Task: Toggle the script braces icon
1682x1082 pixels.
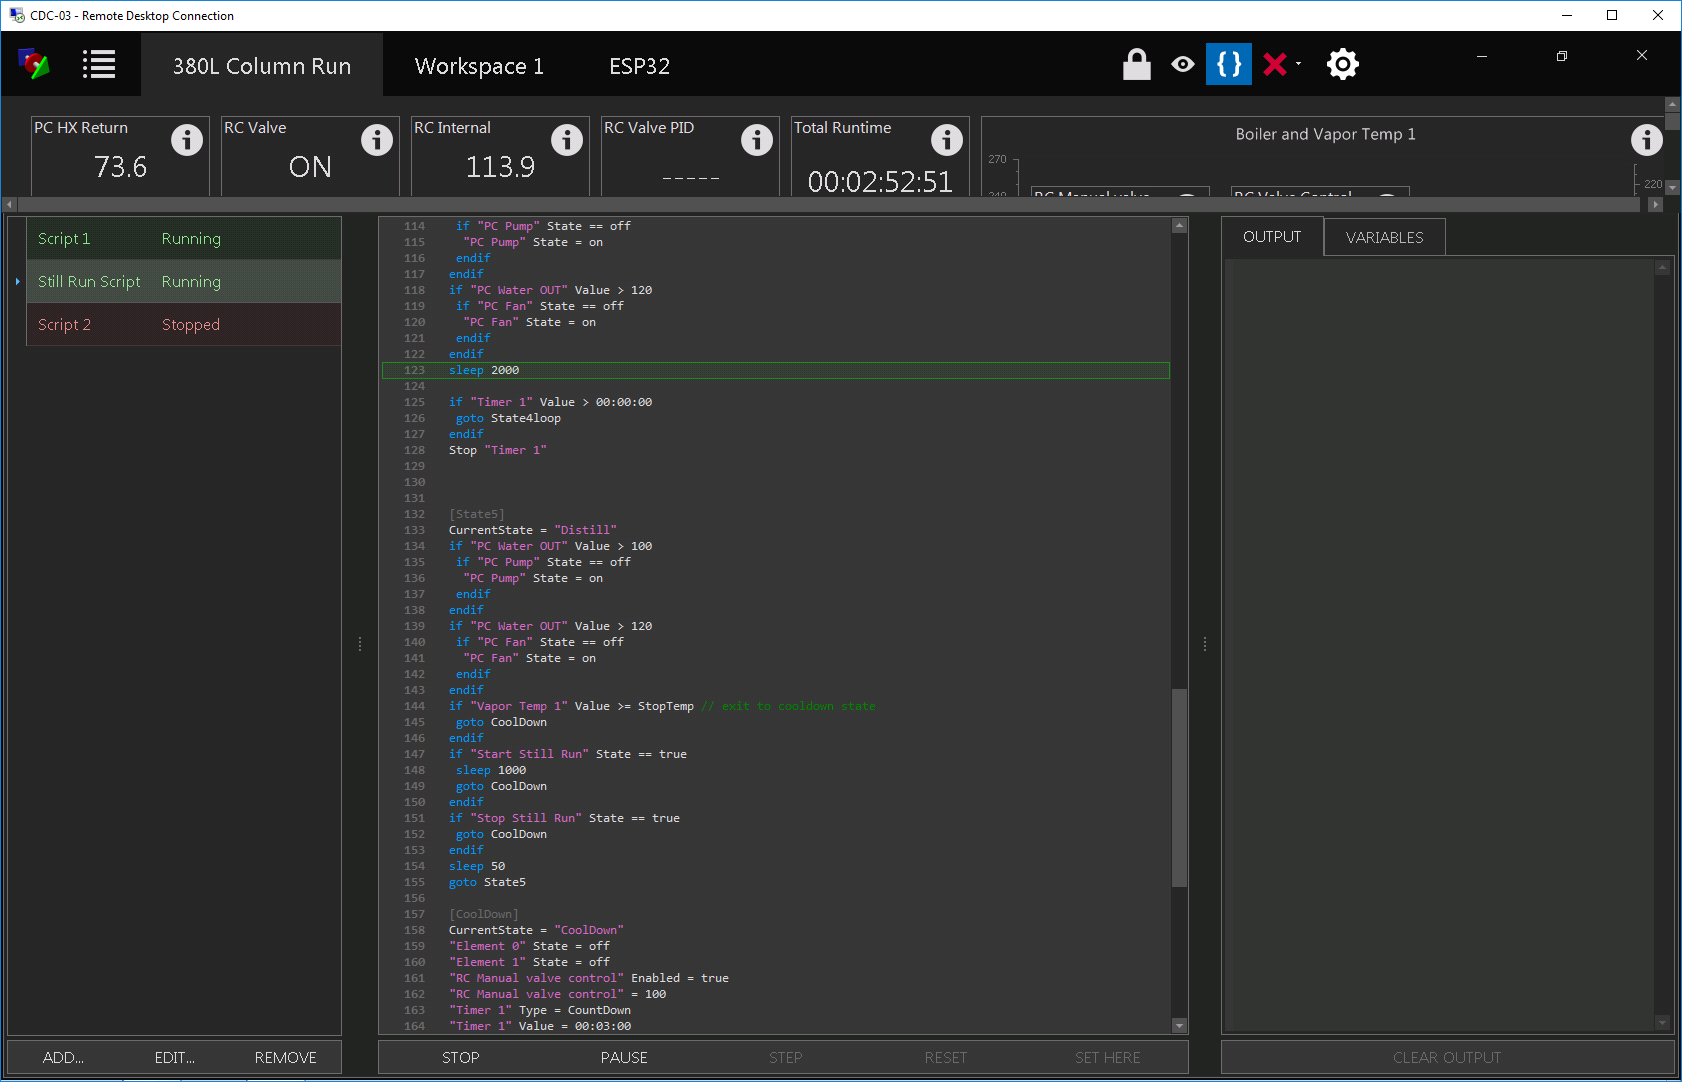Action: 1229,64
